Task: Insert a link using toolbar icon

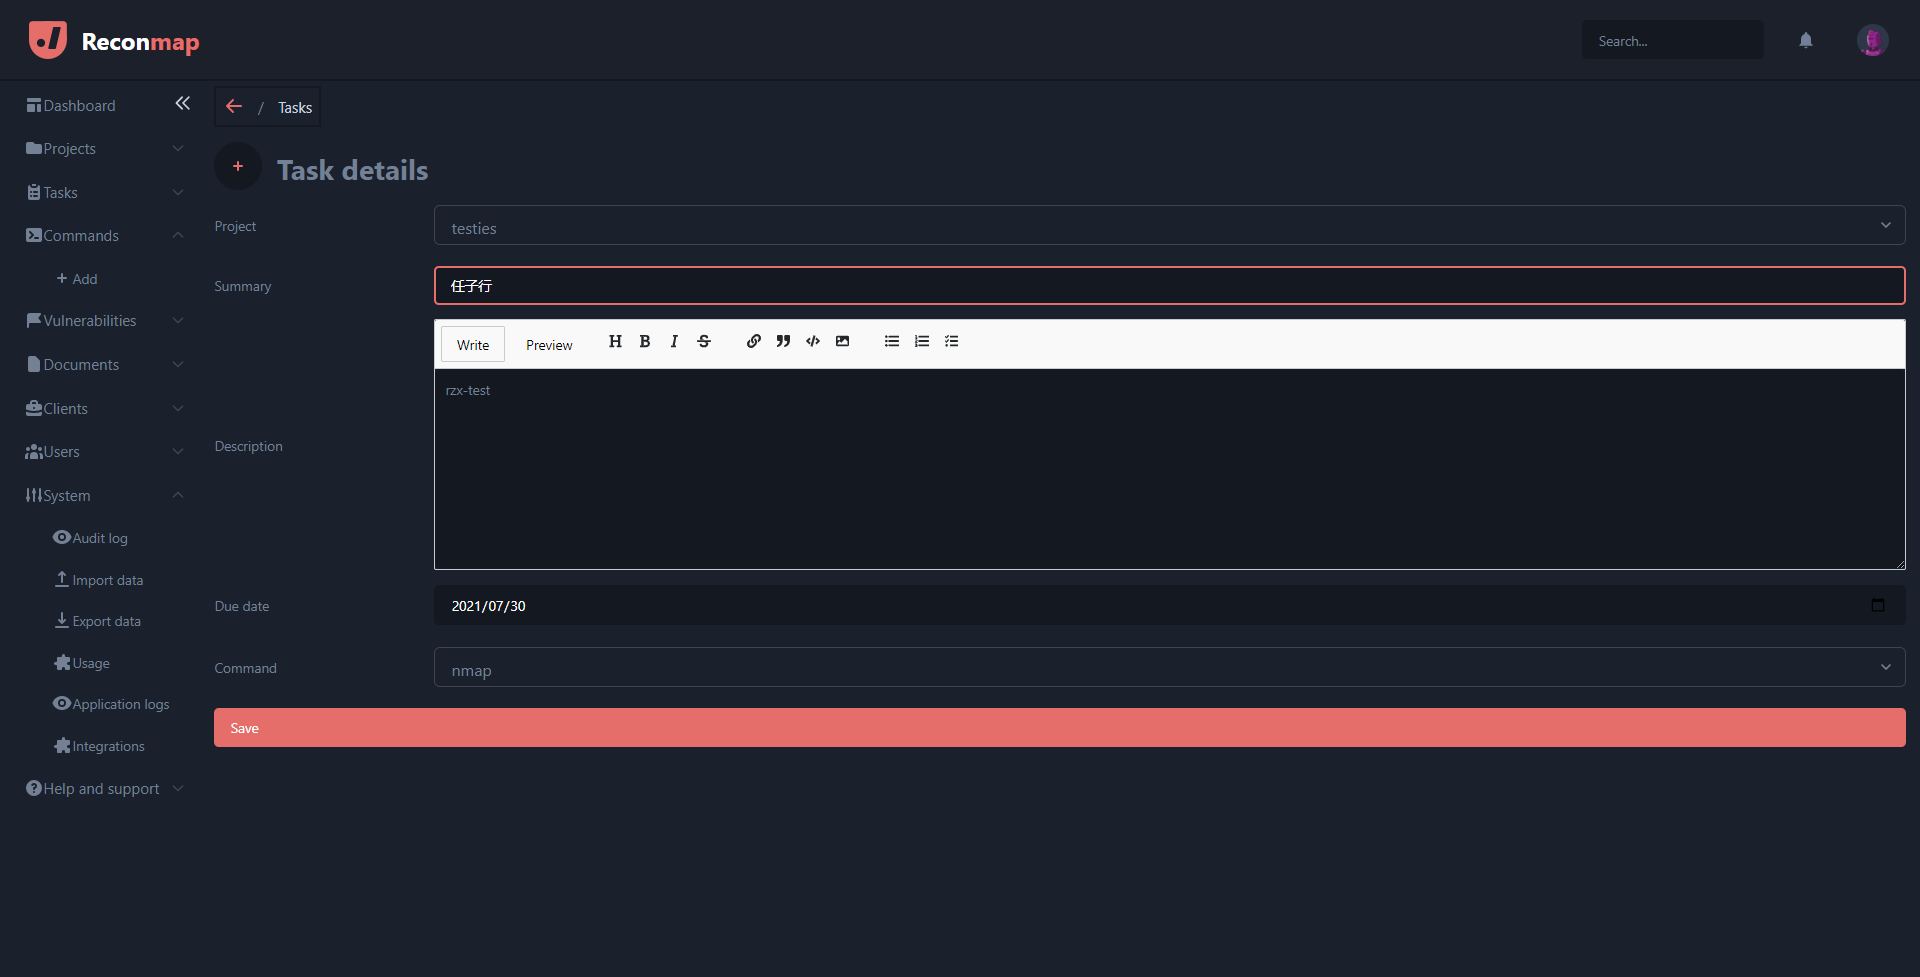Action: (754, 342)
